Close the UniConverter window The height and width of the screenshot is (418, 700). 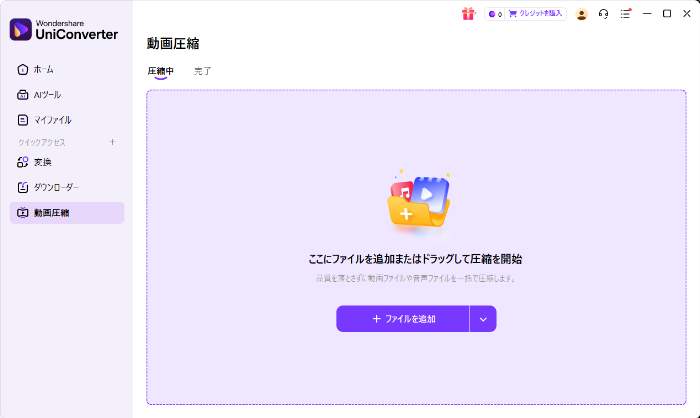click(687, 14)
